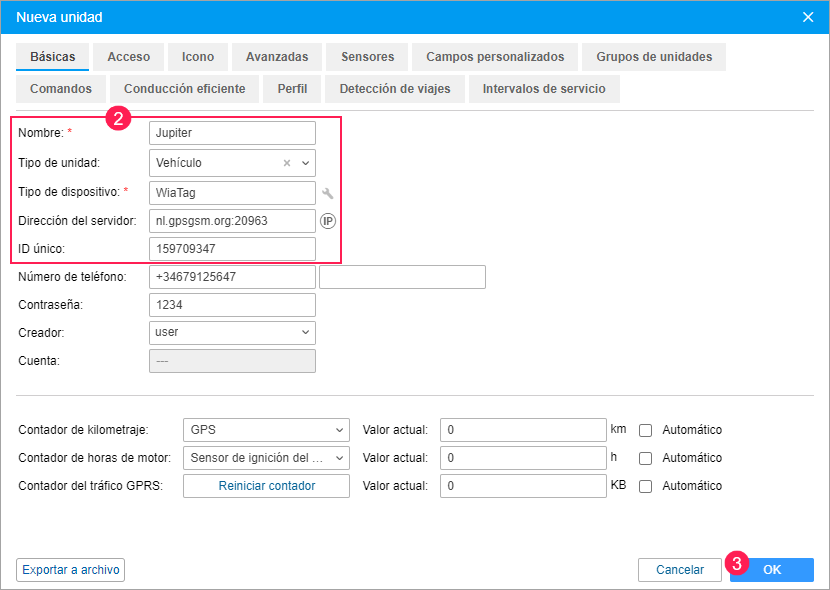This screenshot has width=830, height=590.
Task: Go to Detección de viajes tab
Action: [x=395, y=88]
